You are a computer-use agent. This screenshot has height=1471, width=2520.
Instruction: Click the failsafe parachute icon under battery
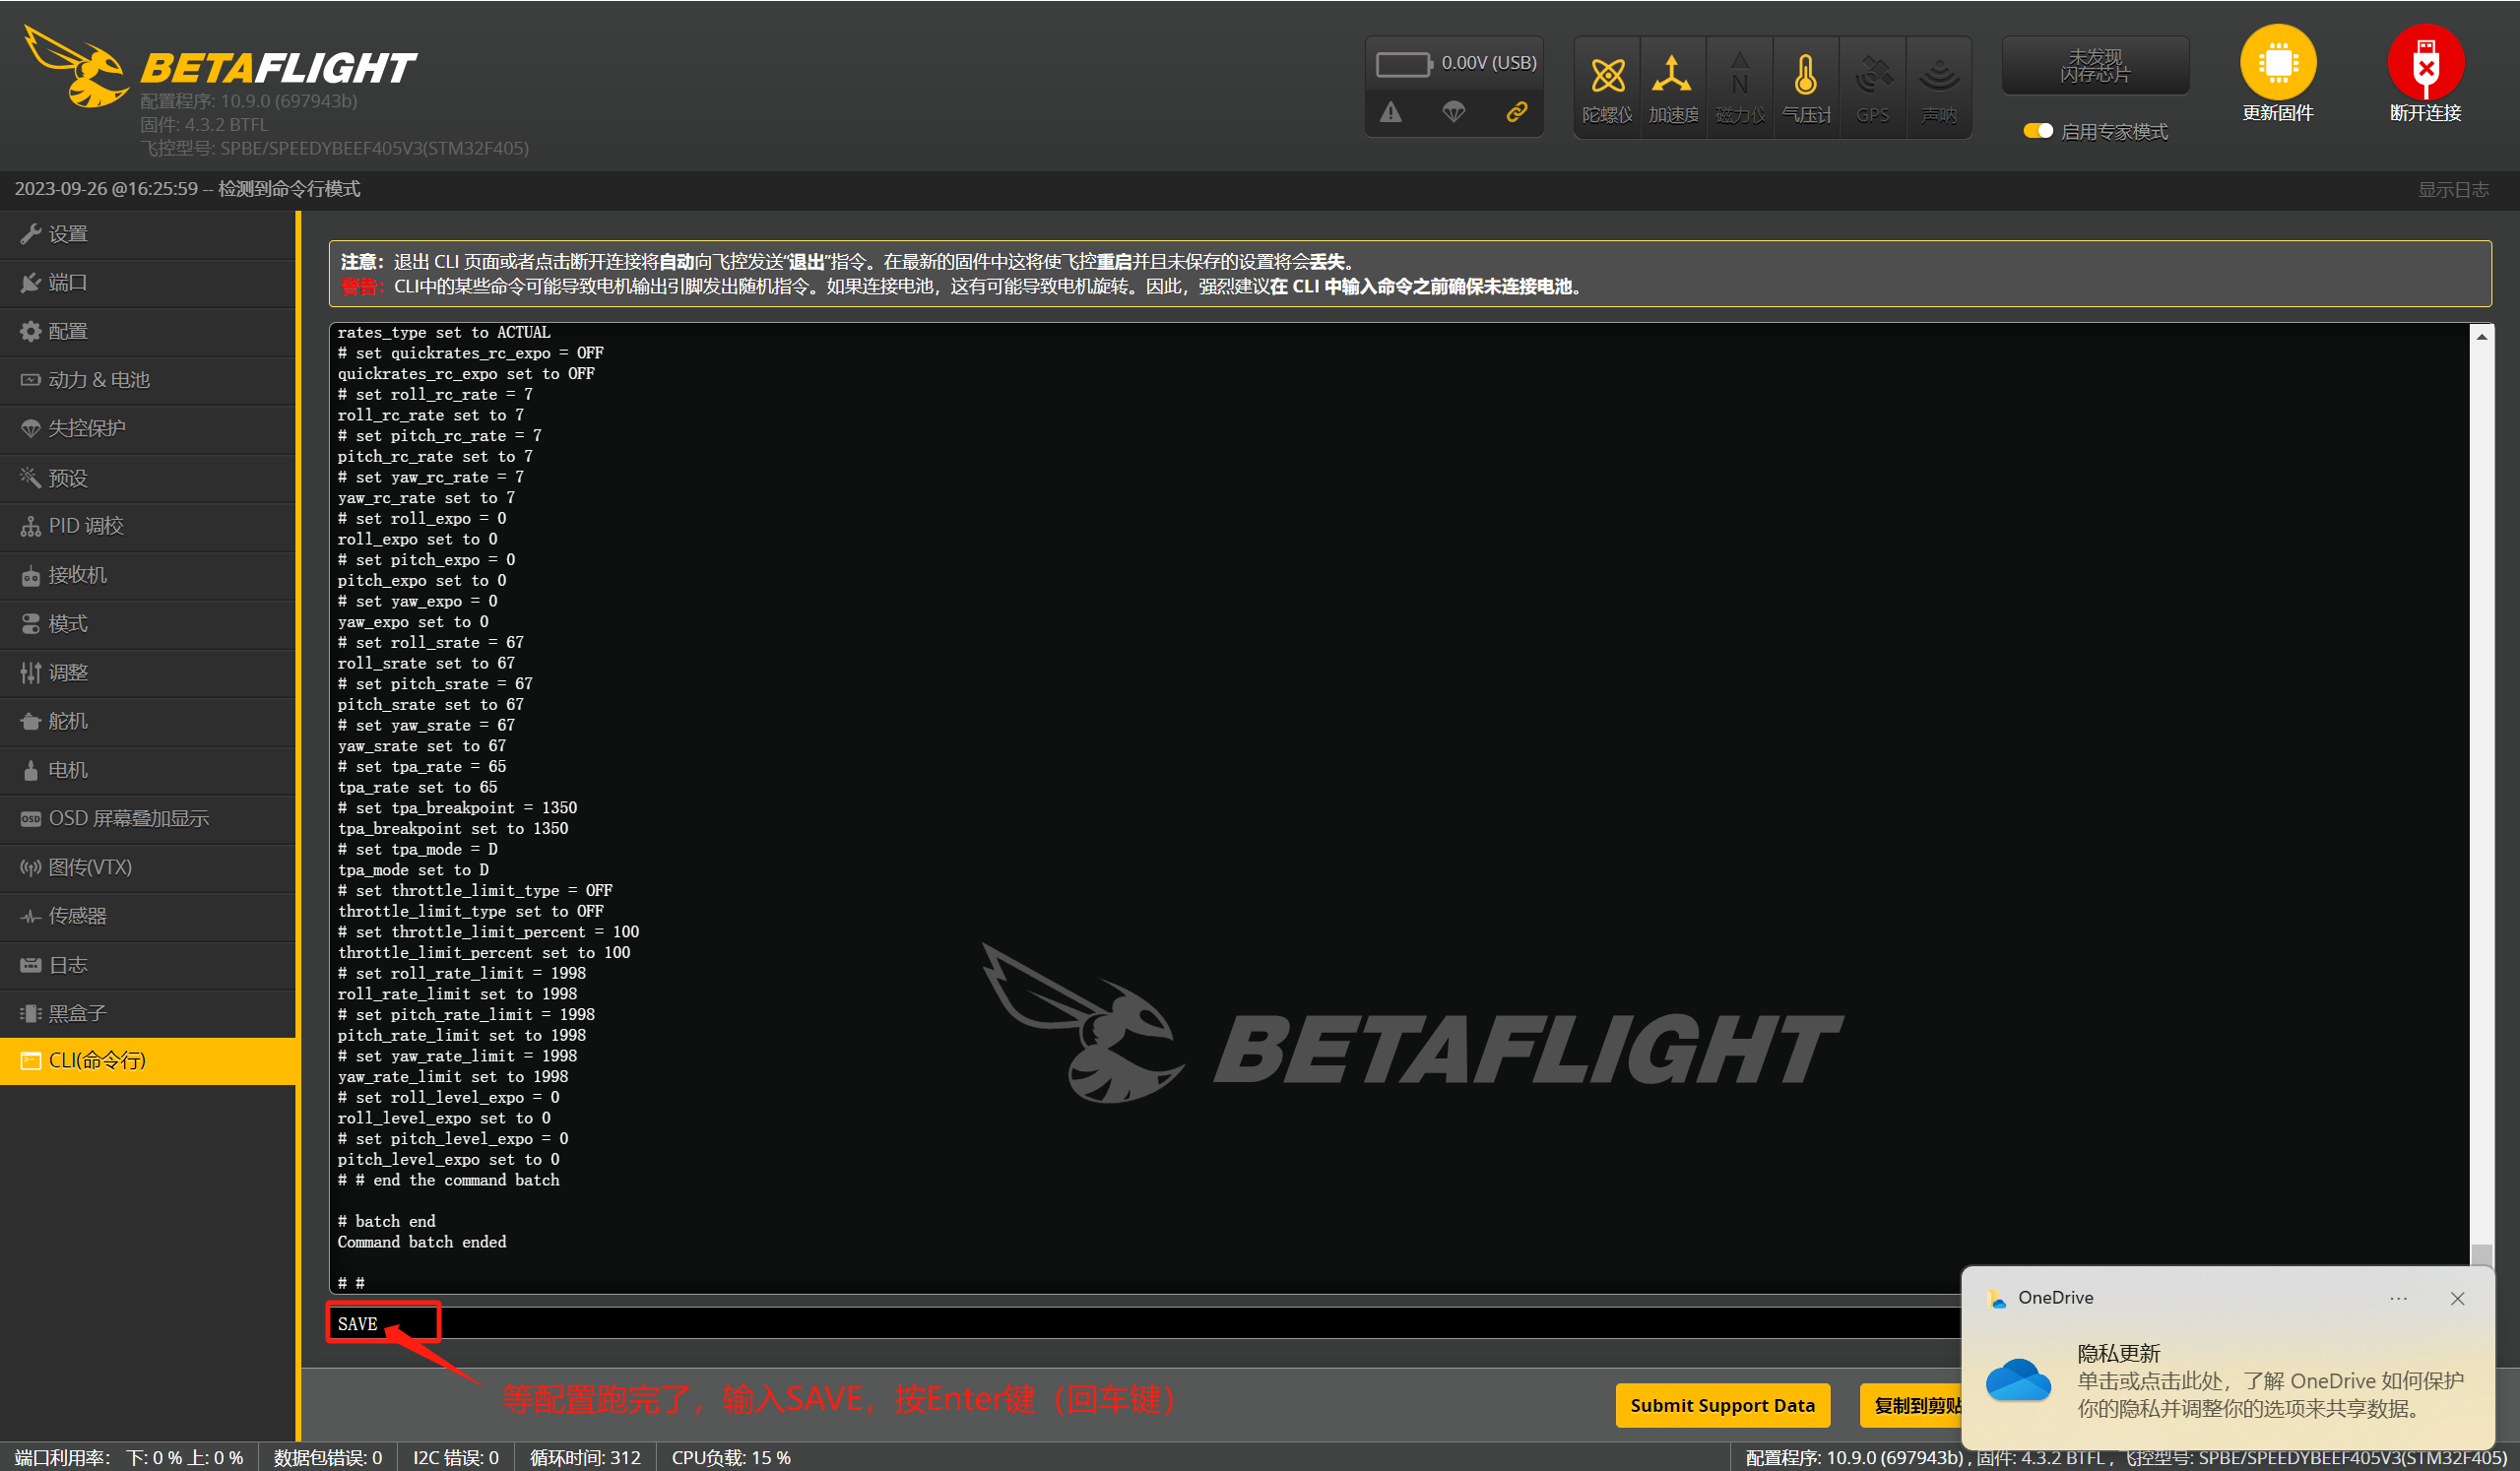1453,112
